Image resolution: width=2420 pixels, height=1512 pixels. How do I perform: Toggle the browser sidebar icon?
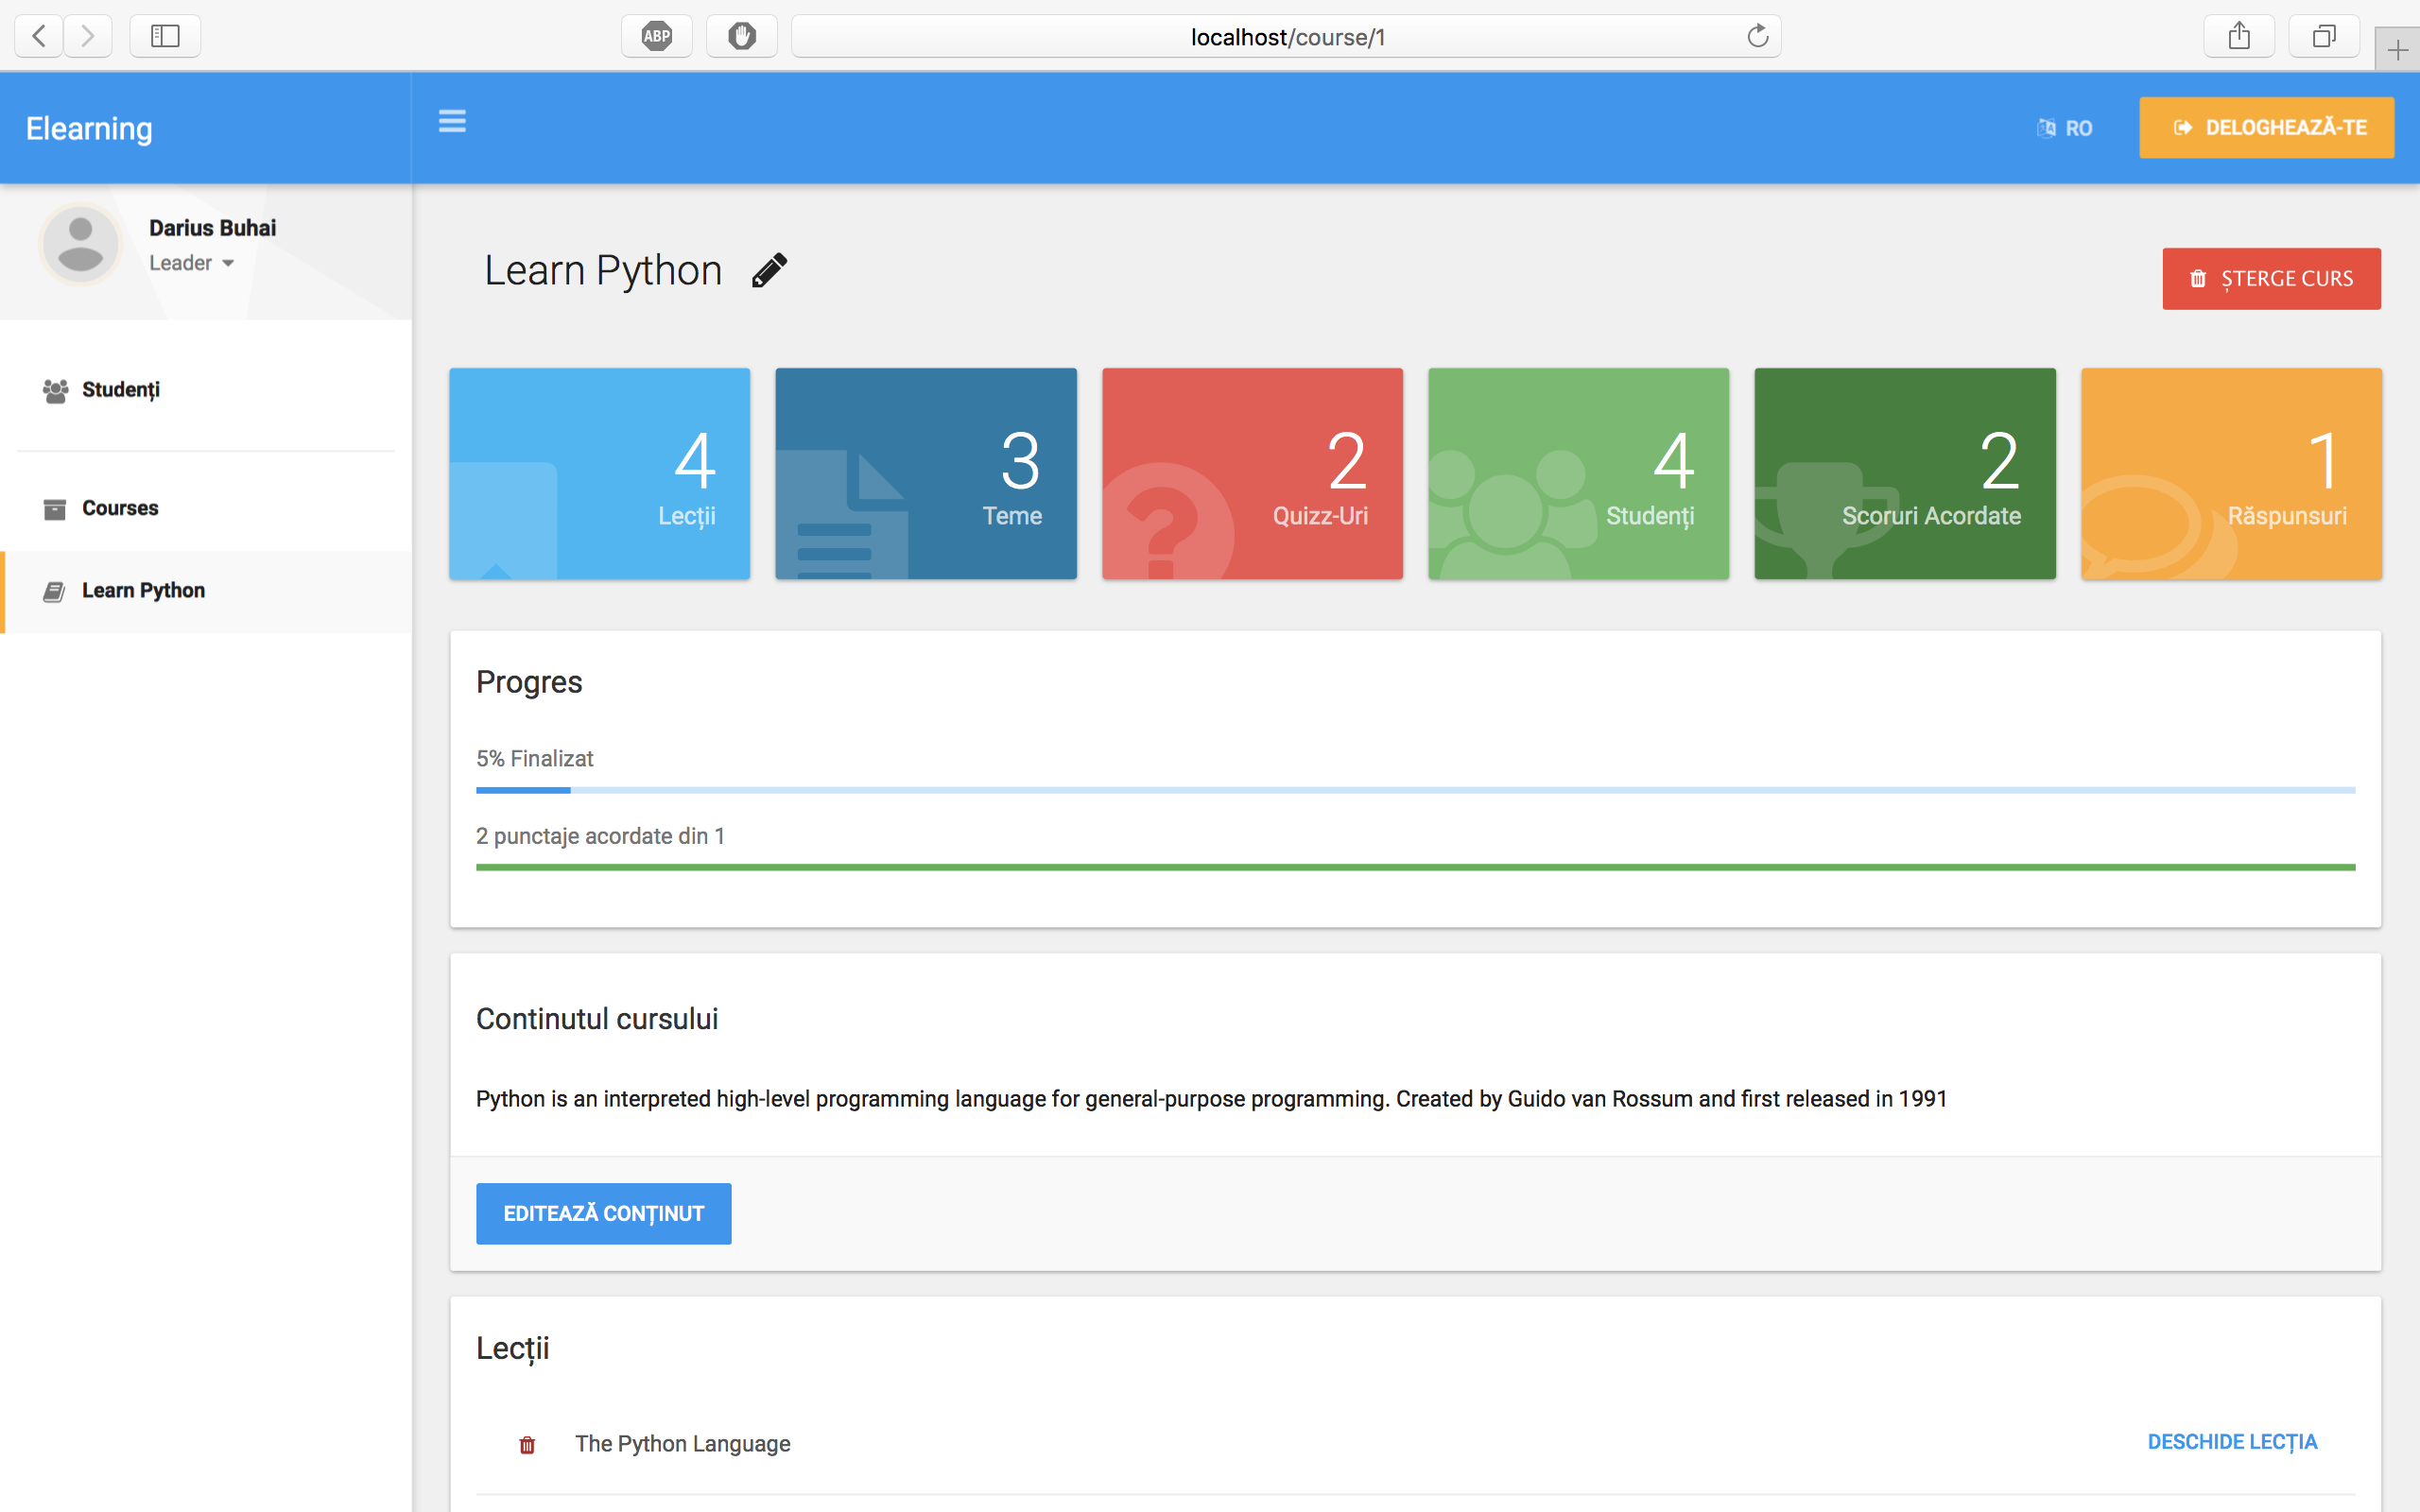click(165, 37)
